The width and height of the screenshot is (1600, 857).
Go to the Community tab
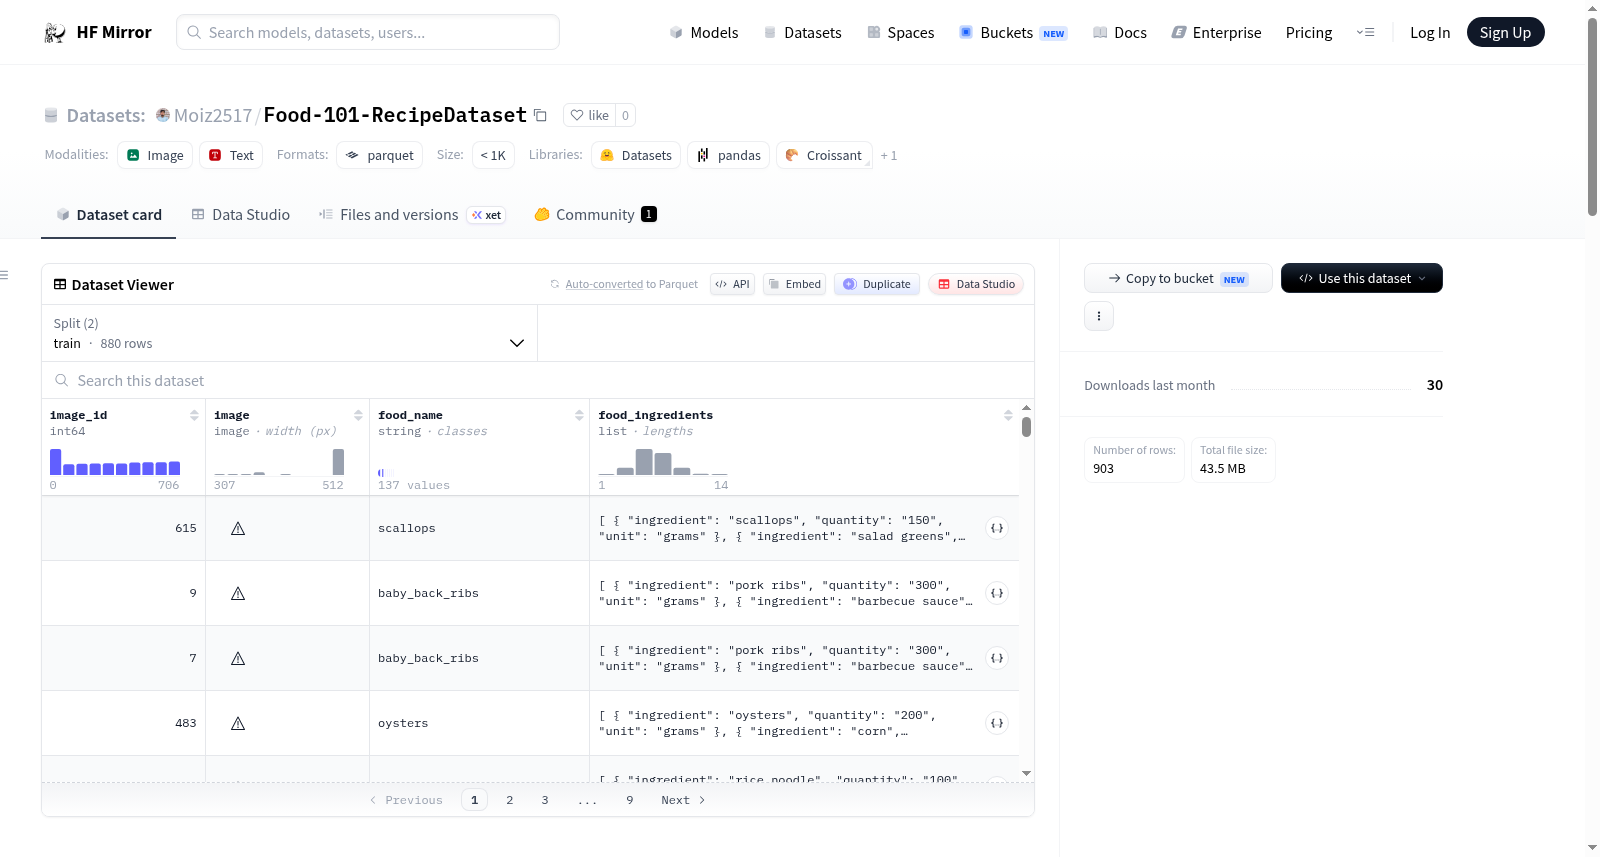596,215
